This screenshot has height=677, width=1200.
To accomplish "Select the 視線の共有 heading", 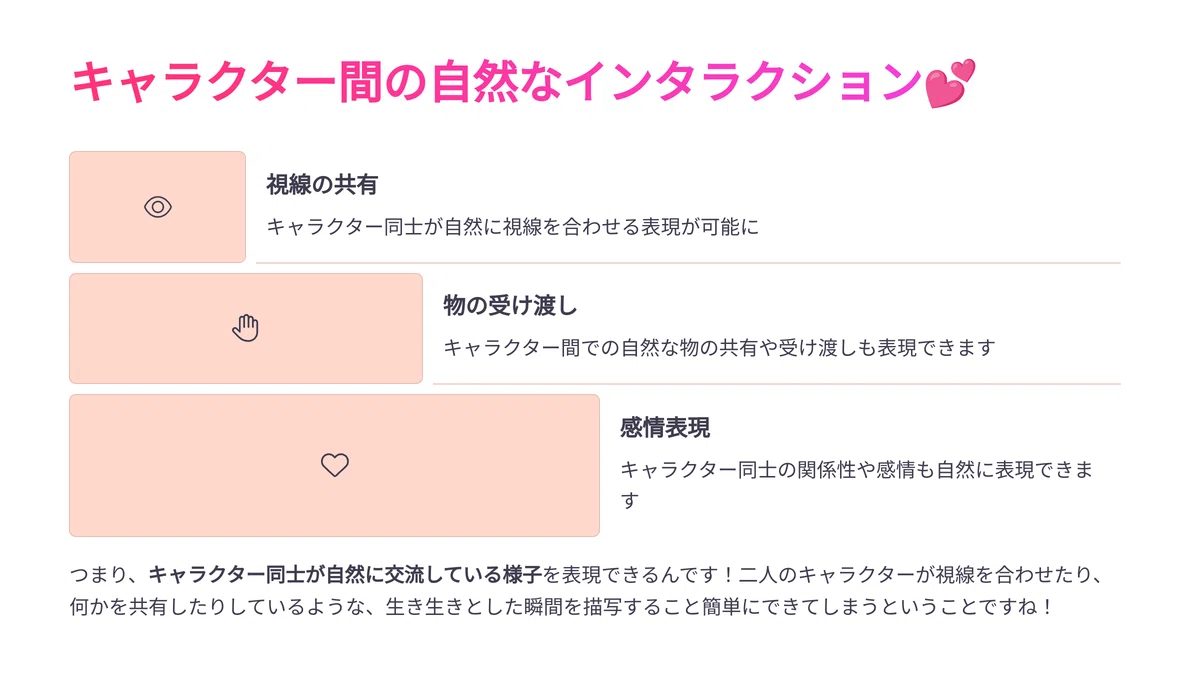I will pos(321,185).
